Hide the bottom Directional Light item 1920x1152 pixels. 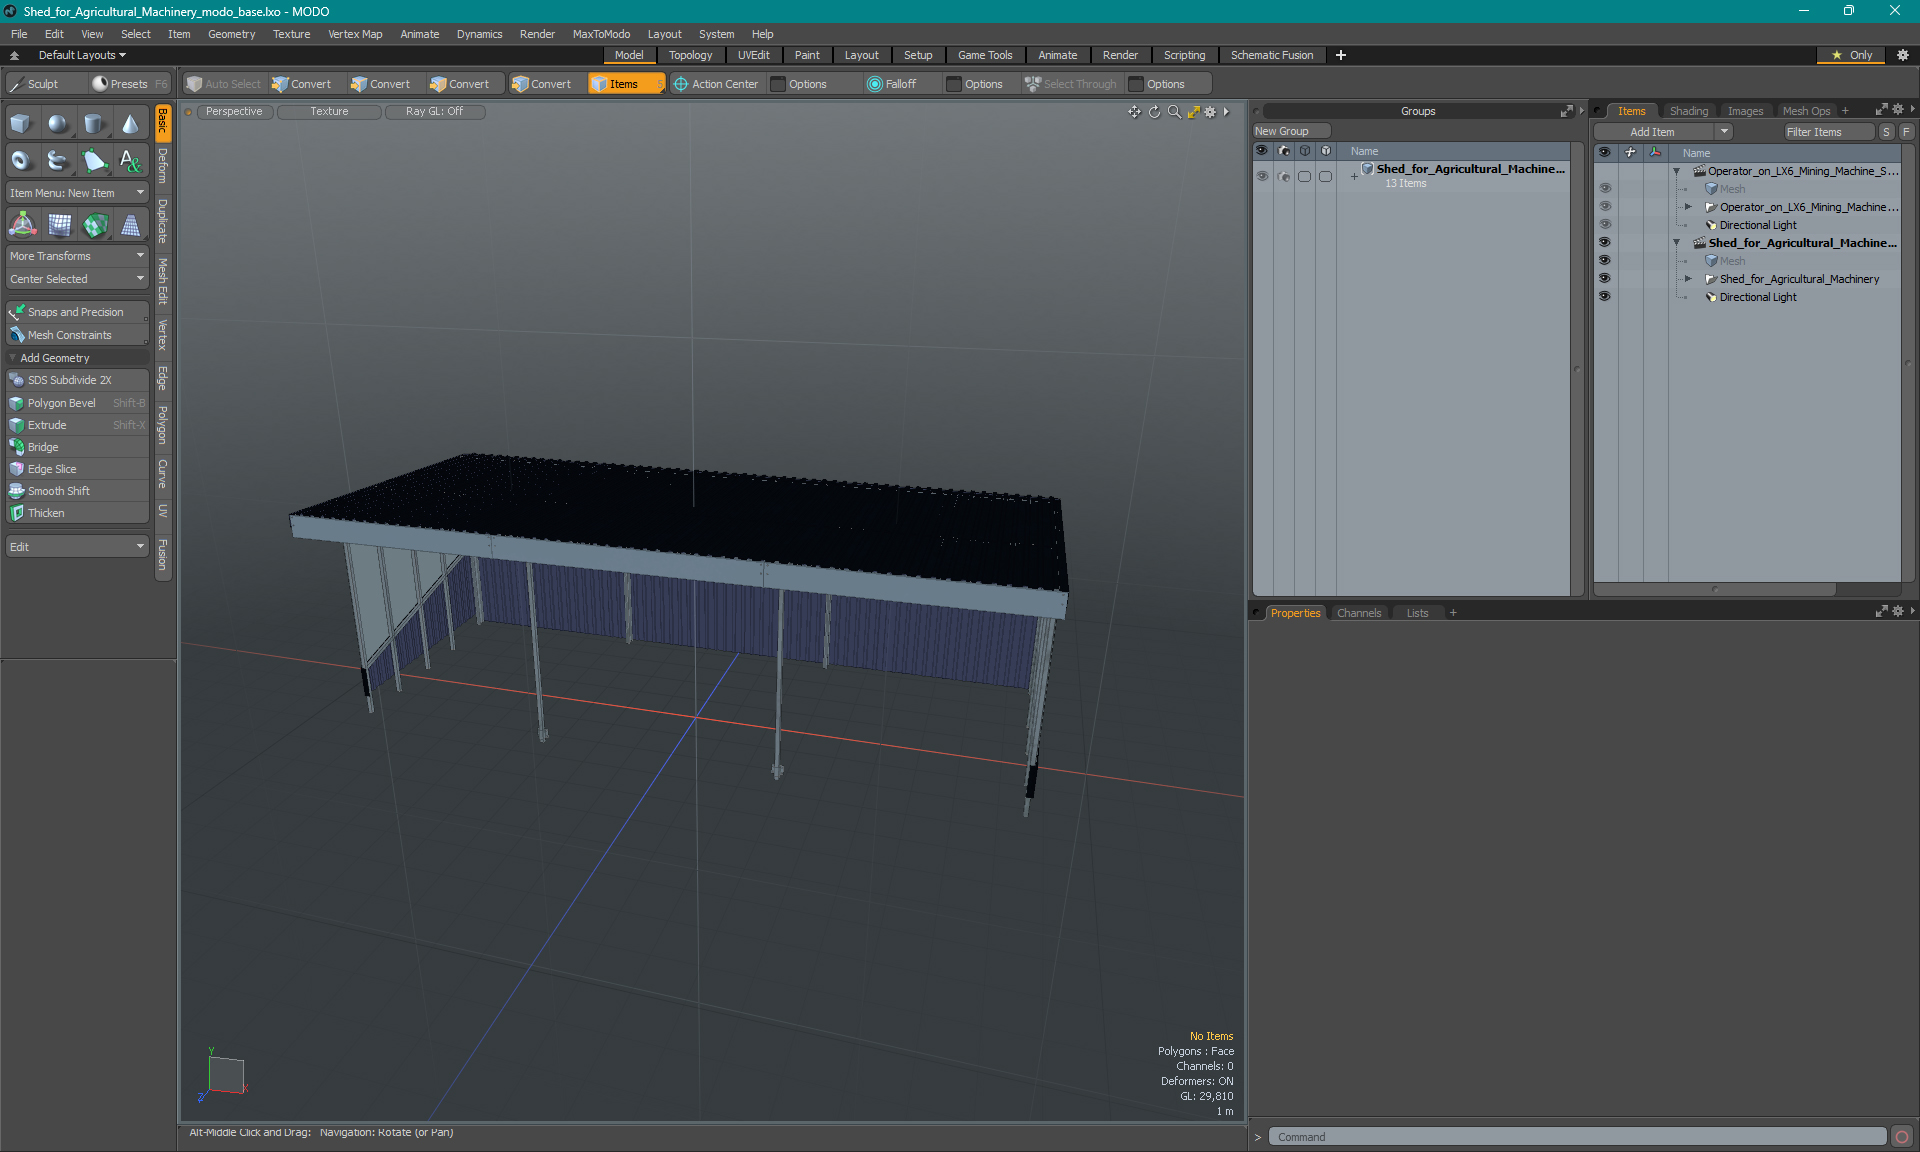(1605, 297)
